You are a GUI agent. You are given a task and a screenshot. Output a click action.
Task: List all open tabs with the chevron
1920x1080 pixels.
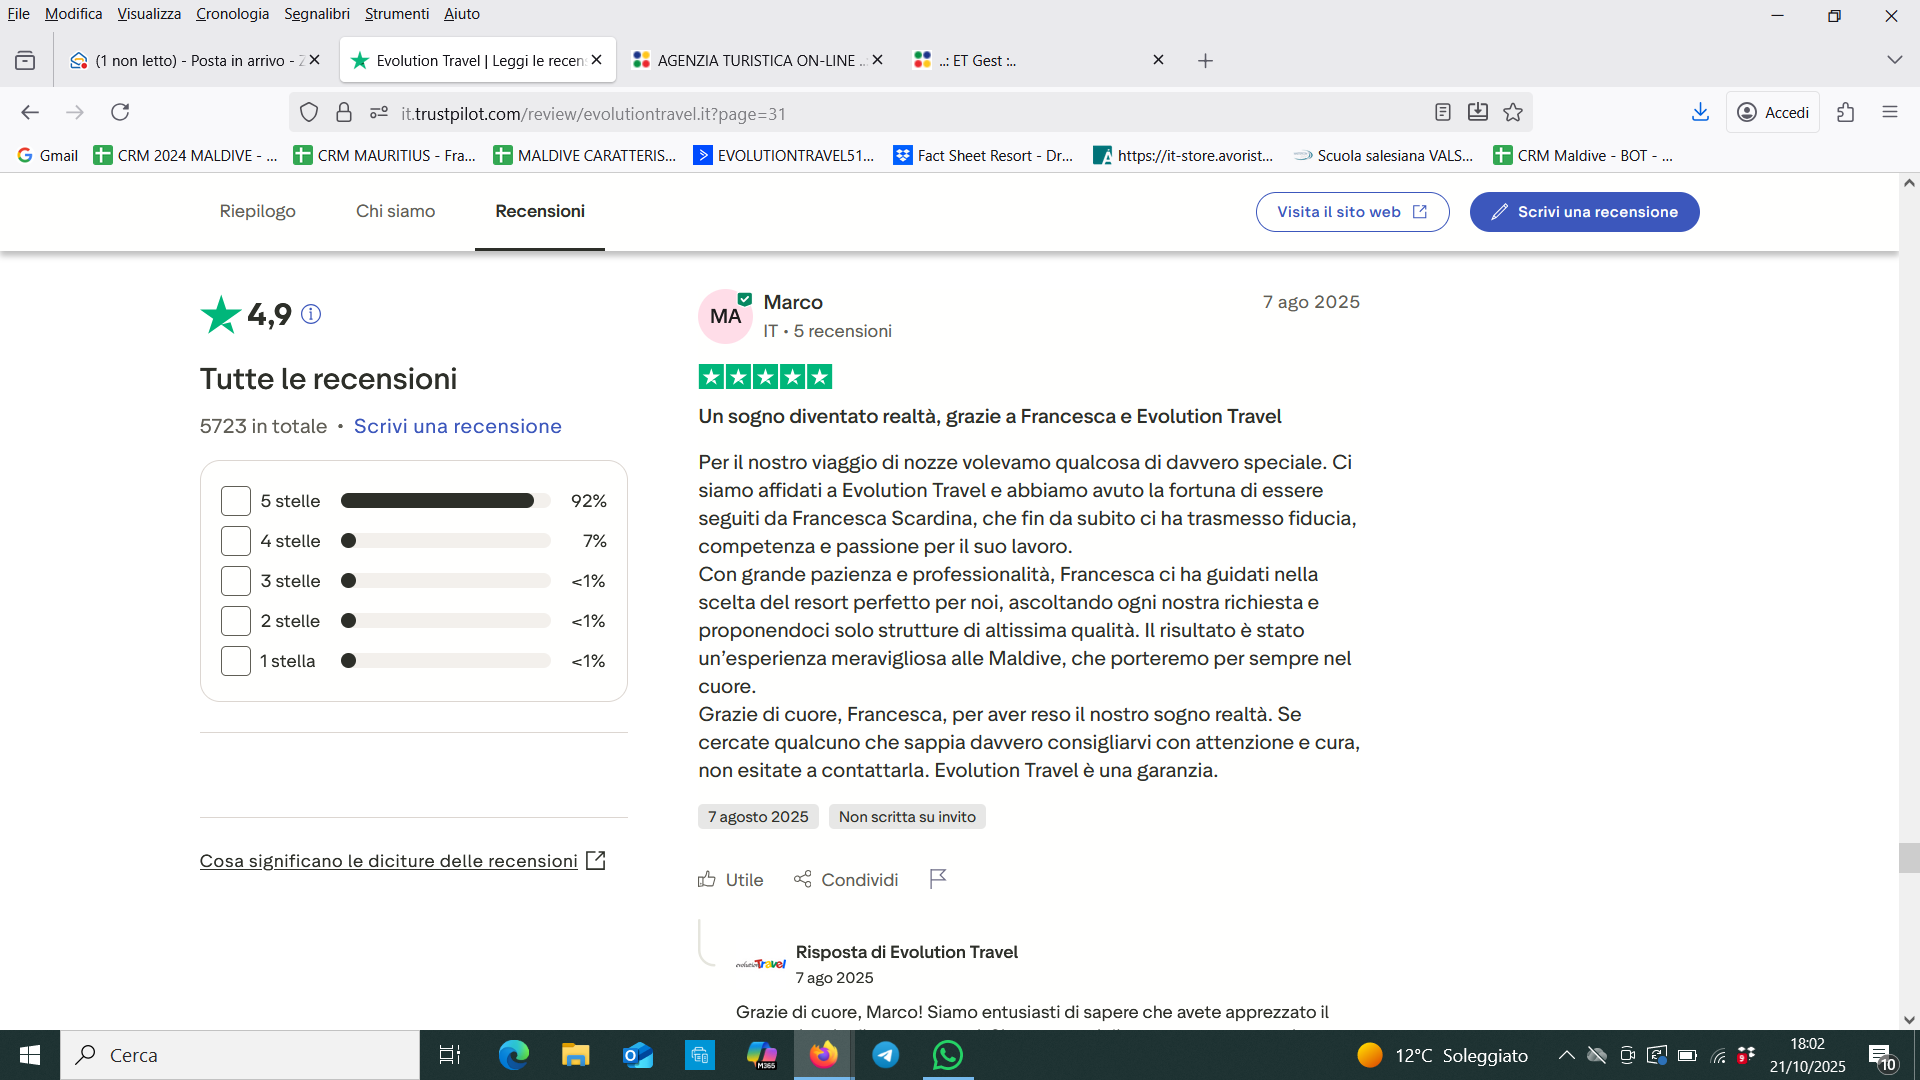pos(1894,60)
